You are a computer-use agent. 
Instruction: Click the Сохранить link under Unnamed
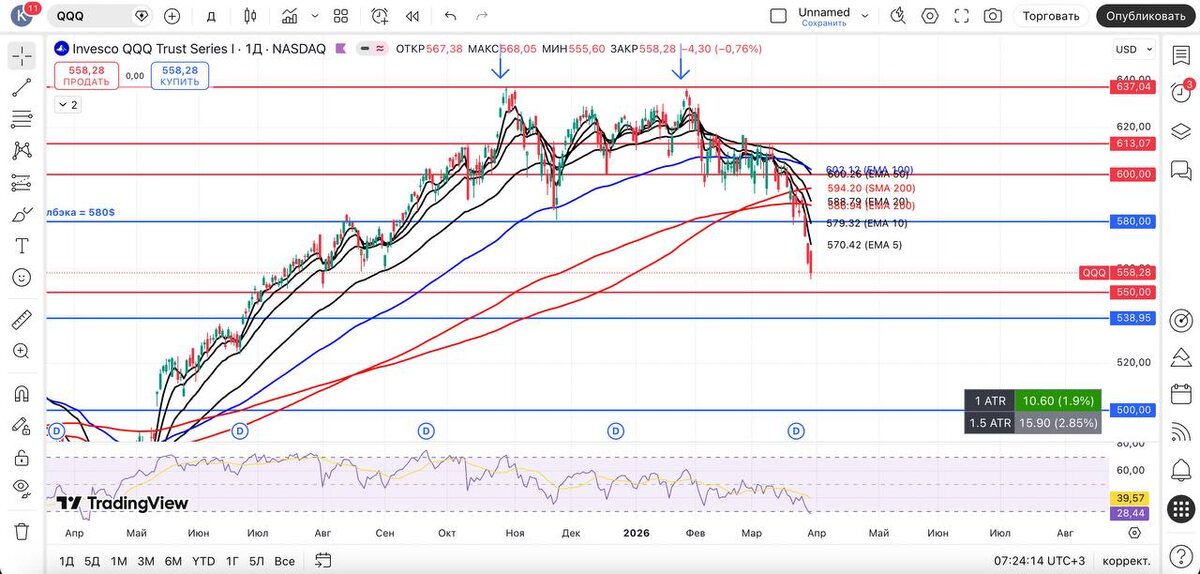[824, 22]
